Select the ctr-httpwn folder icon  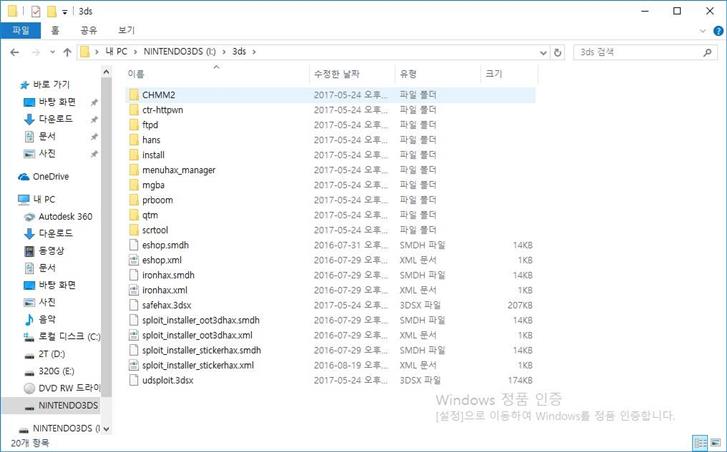point(134,110)
